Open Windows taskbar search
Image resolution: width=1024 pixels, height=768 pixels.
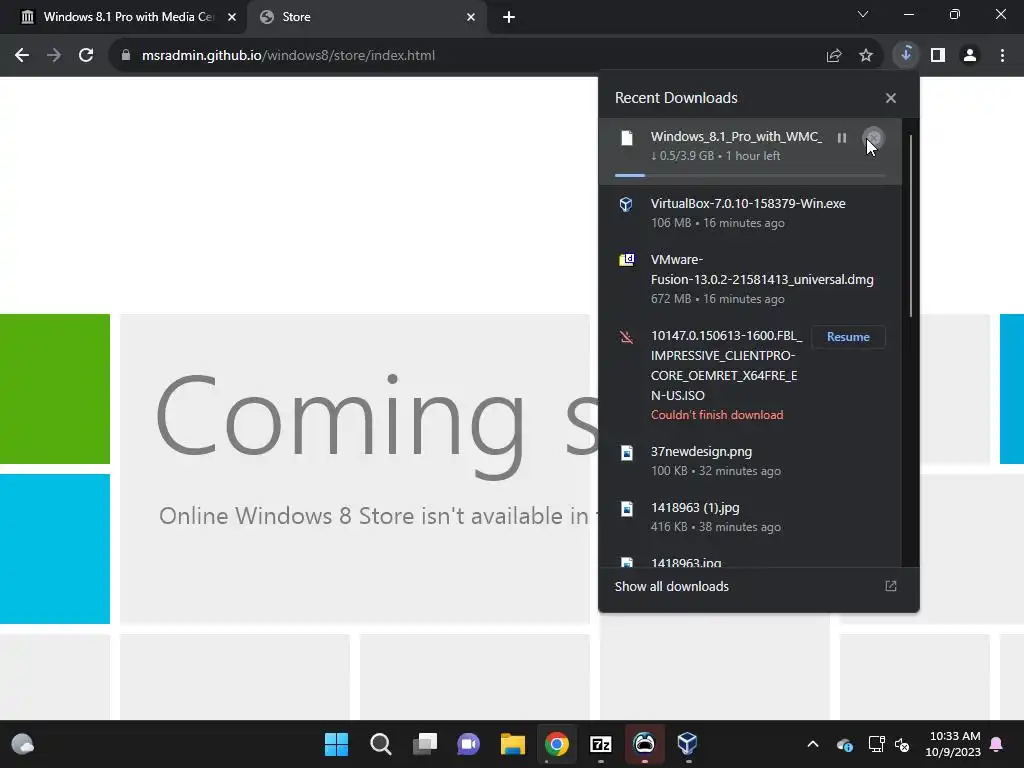(x=380, y=744)
